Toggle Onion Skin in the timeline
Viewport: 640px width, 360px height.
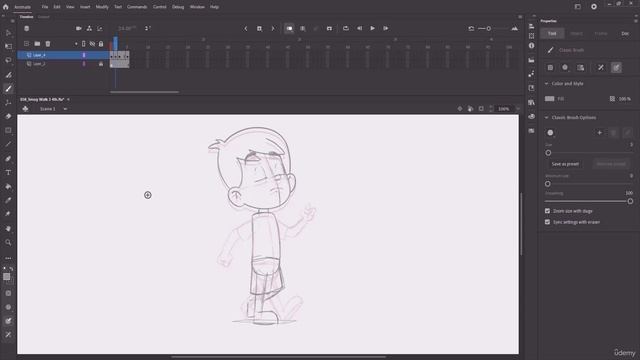[x=289, y=28]
